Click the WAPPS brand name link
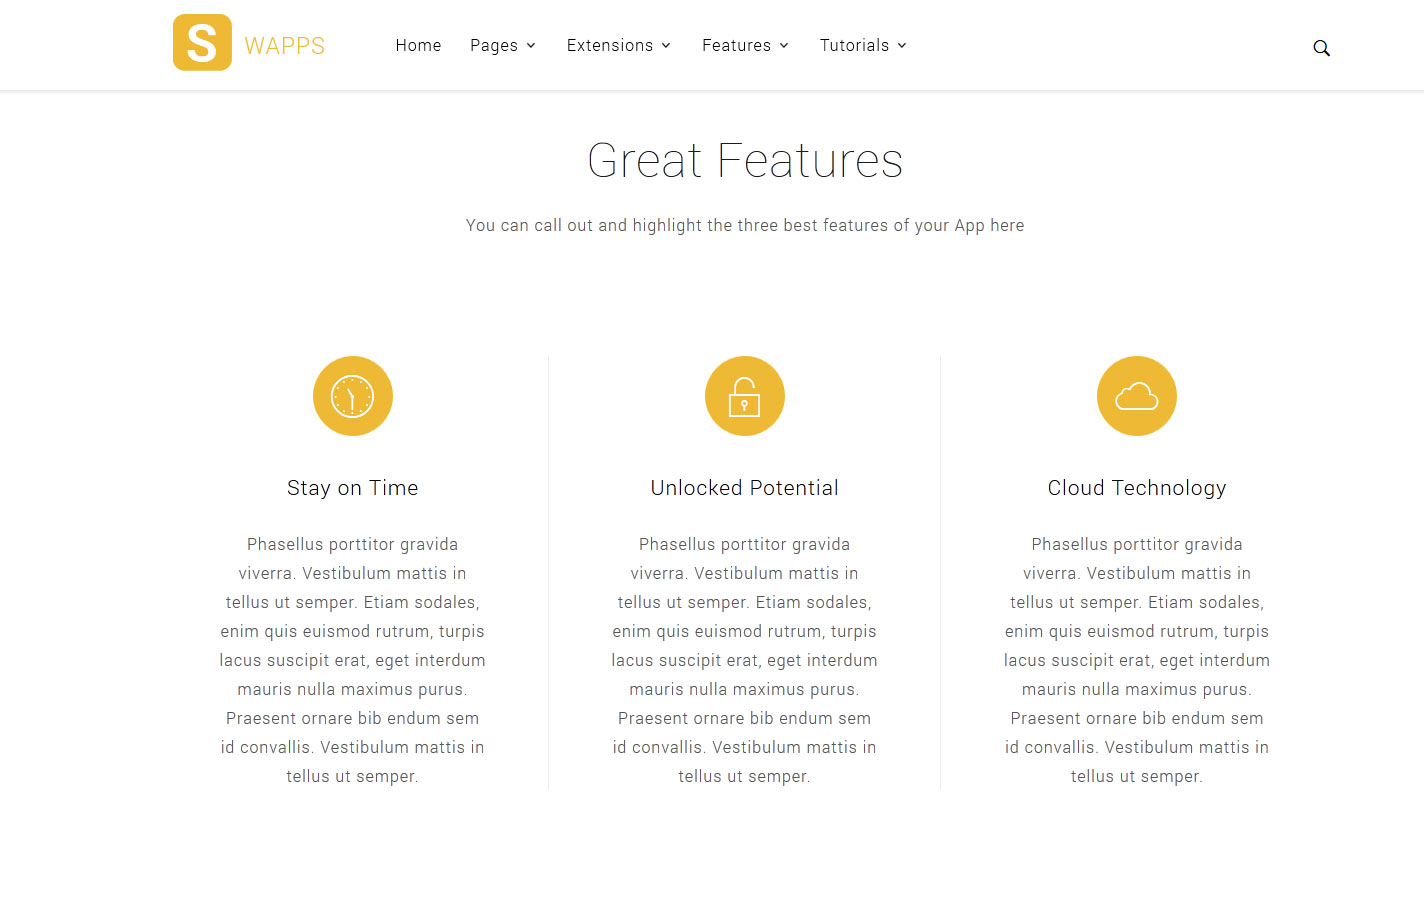This screenshot has width=1424, height=907. point(285,46)
